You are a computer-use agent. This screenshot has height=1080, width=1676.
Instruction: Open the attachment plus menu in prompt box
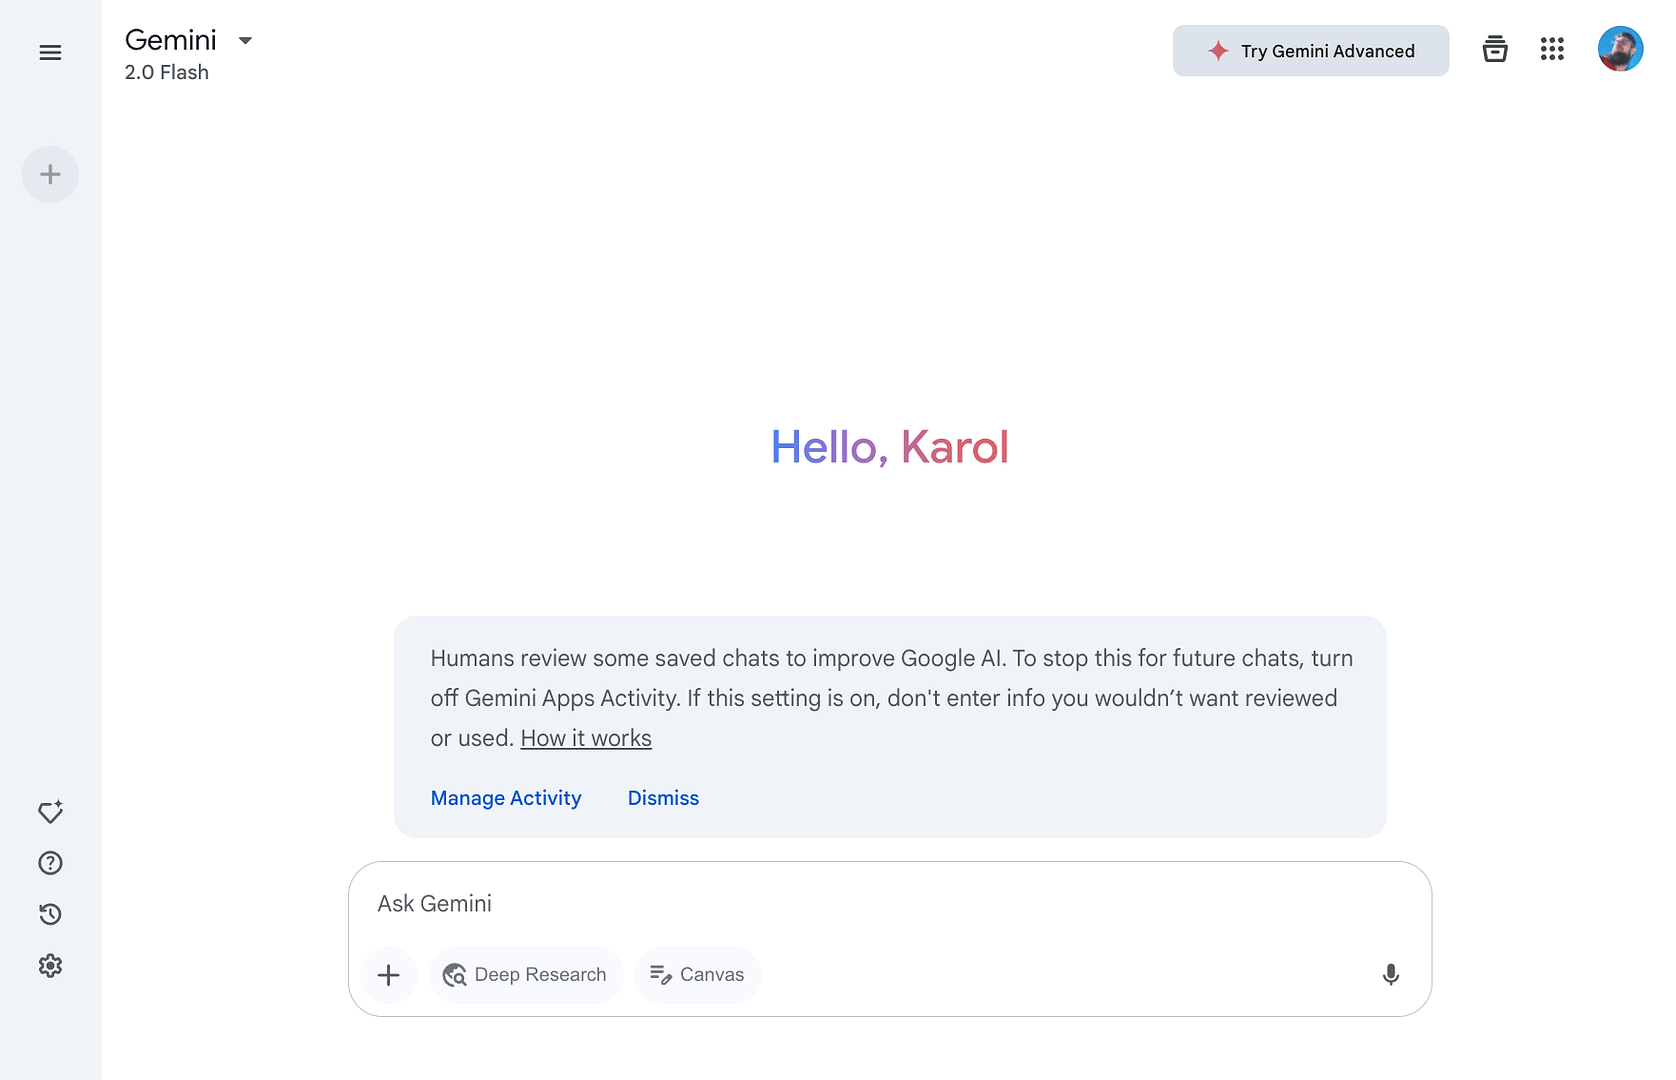click(389, 975)
